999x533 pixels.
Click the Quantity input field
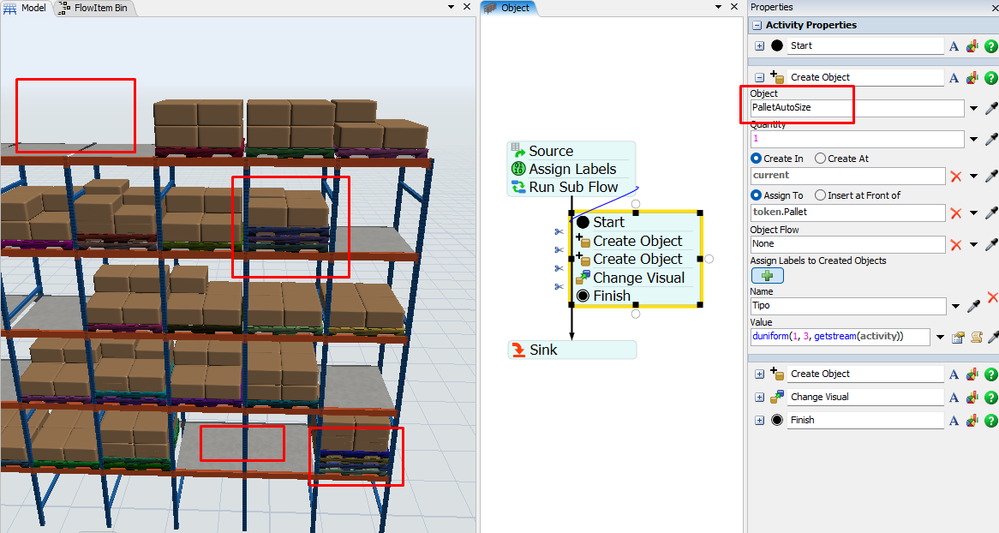(857, 139)
